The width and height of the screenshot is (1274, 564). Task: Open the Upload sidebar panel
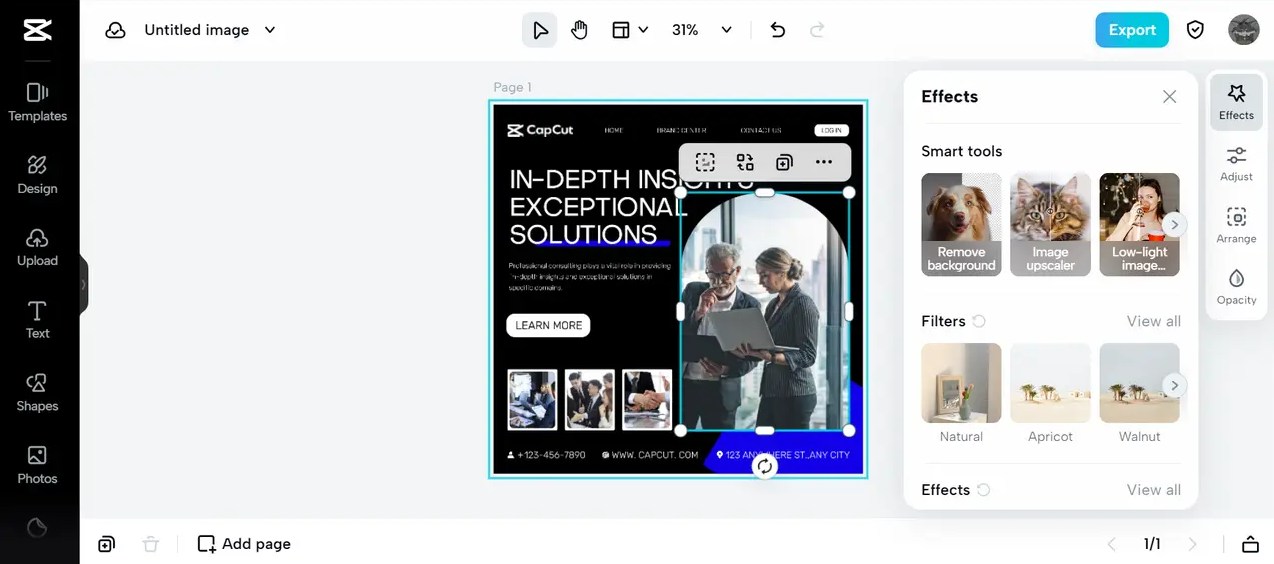[x=37, y=247]
